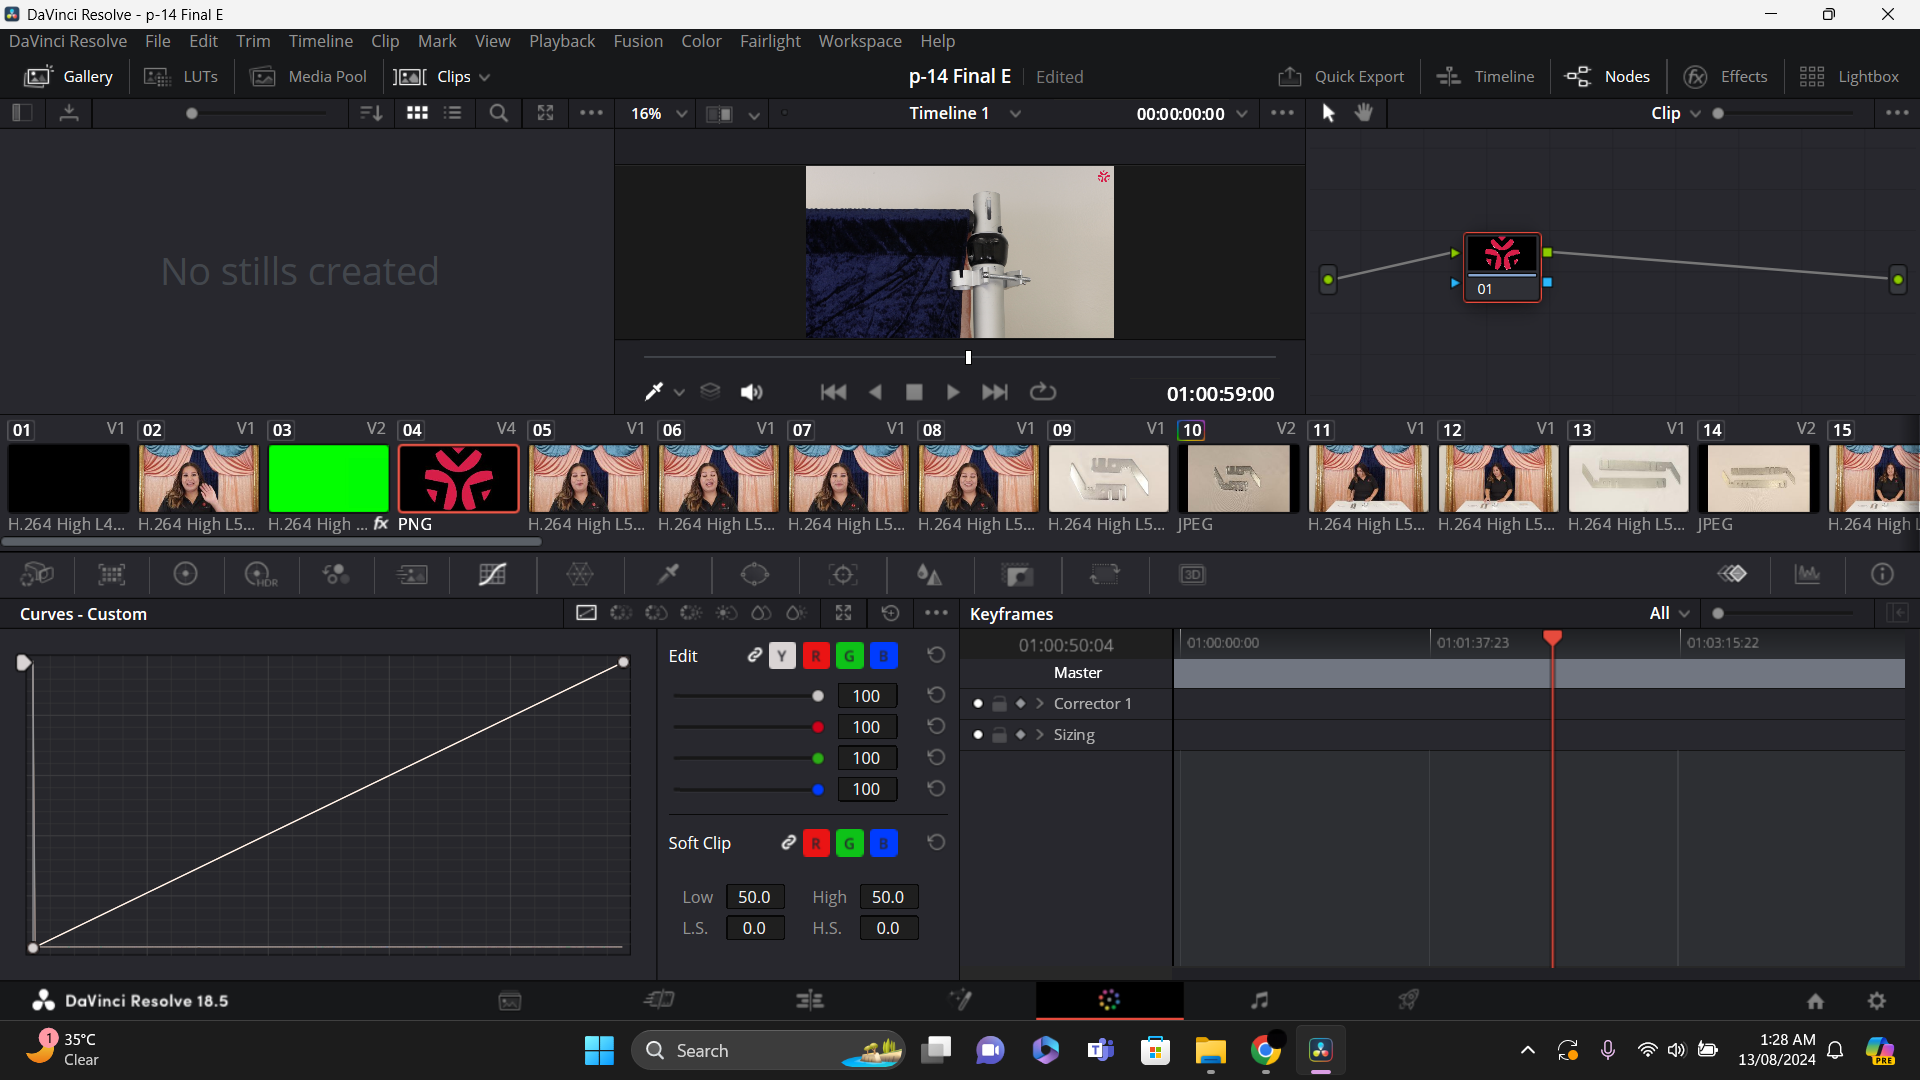Select clip 09 thumbnail in the clip strip
The height and width of the screenshot is (1080, 1920).
pyautogui.click(x=1108, y=479)
